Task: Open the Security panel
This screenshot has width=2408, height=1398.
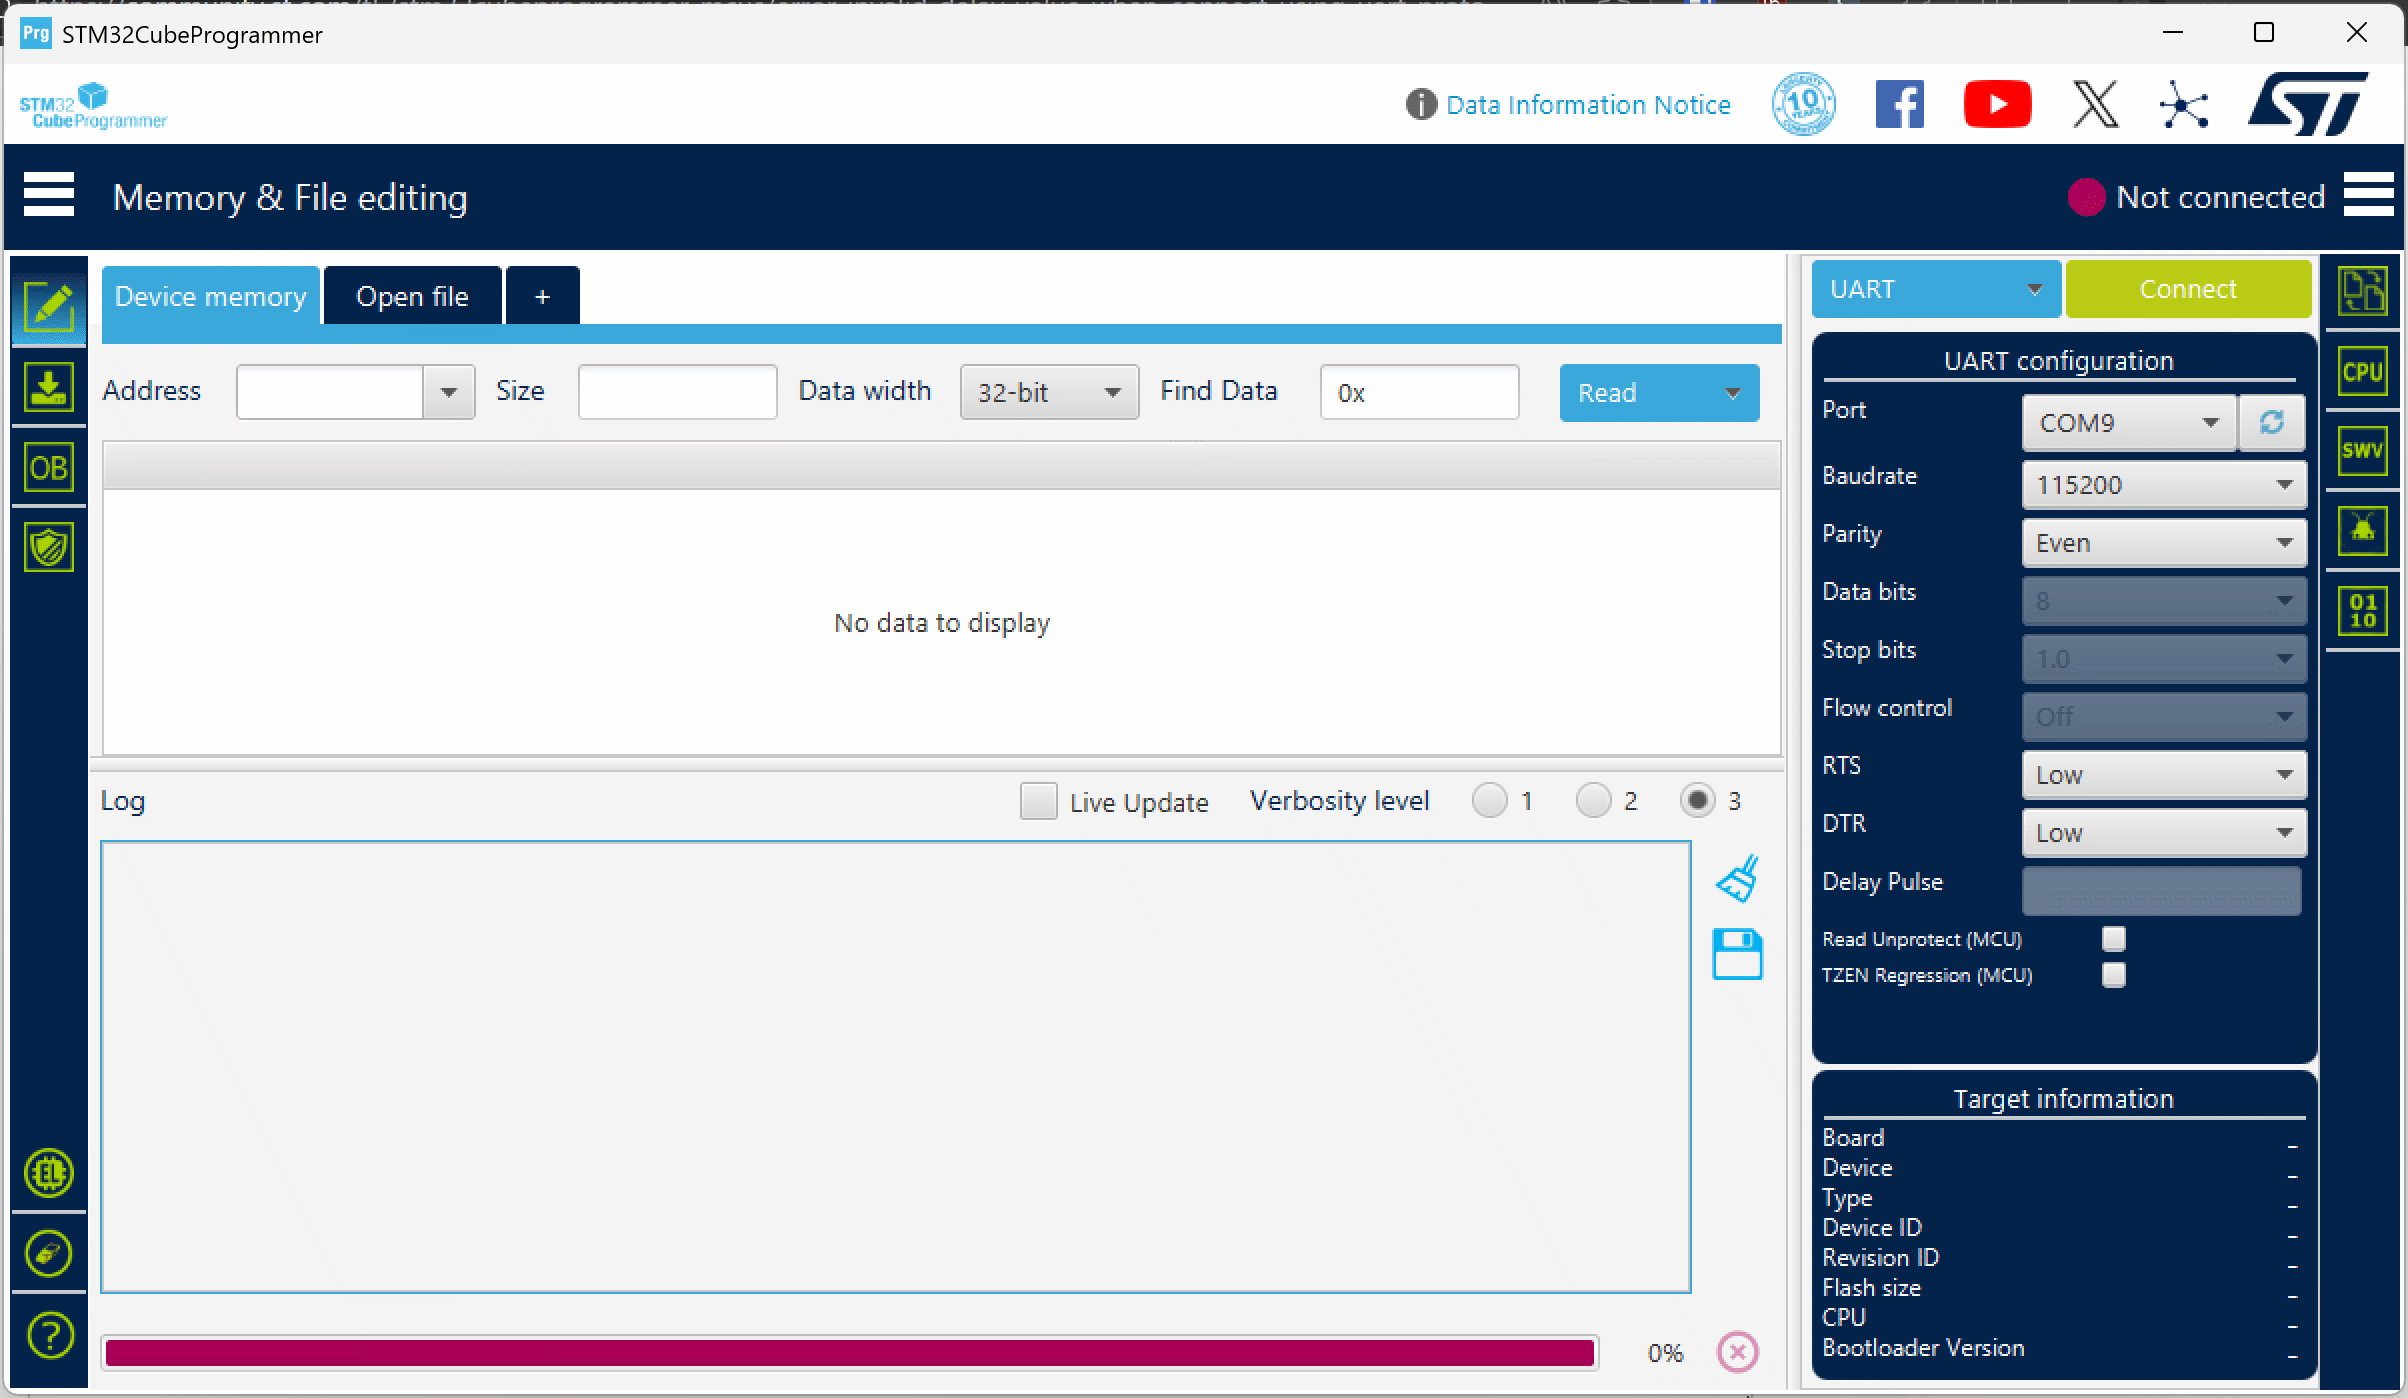Action: [x=48, y=547]
